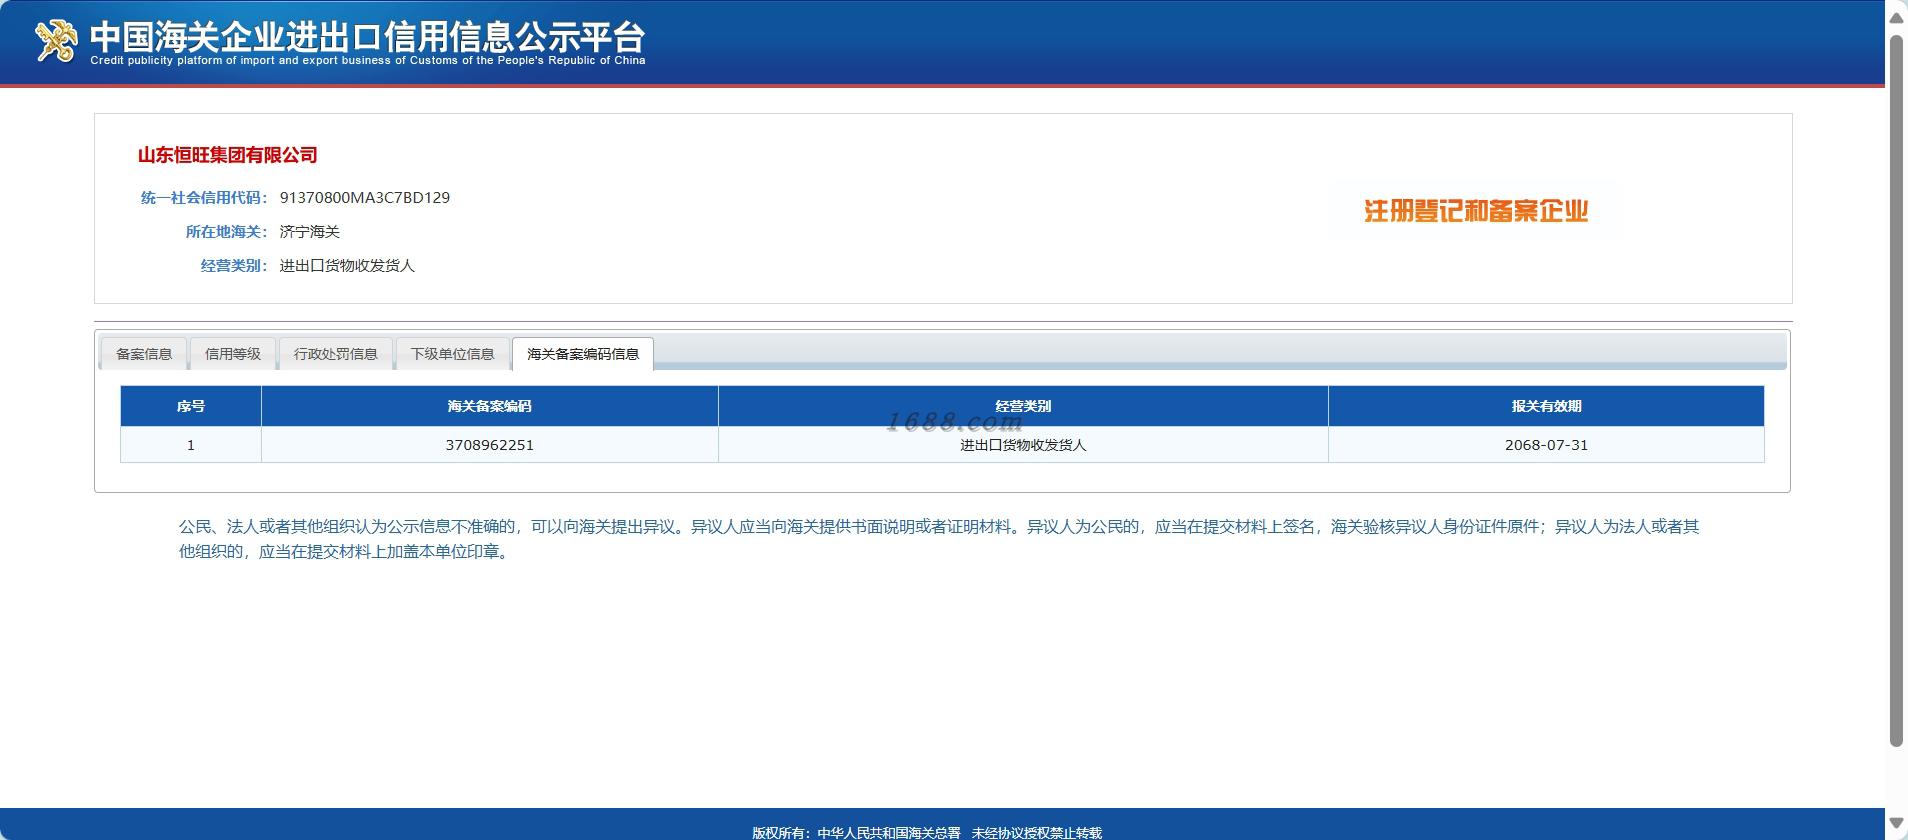Click the 所在地海关 label
The width and height of the screenshot is (1908, 840).
[226, 232]
